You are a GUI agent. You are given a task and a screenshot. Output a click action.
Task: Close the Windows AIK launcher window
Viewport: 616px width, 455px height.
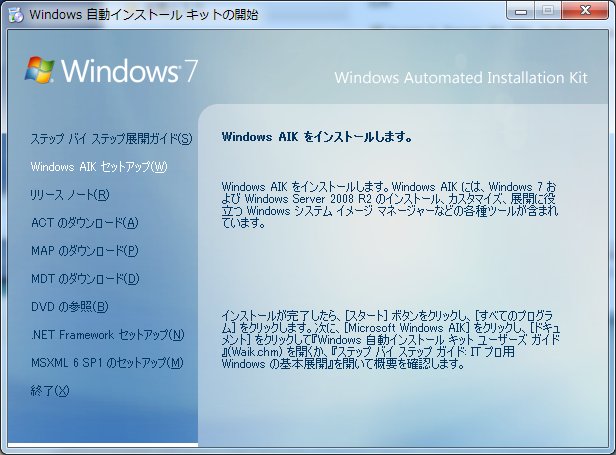[585, 11]
